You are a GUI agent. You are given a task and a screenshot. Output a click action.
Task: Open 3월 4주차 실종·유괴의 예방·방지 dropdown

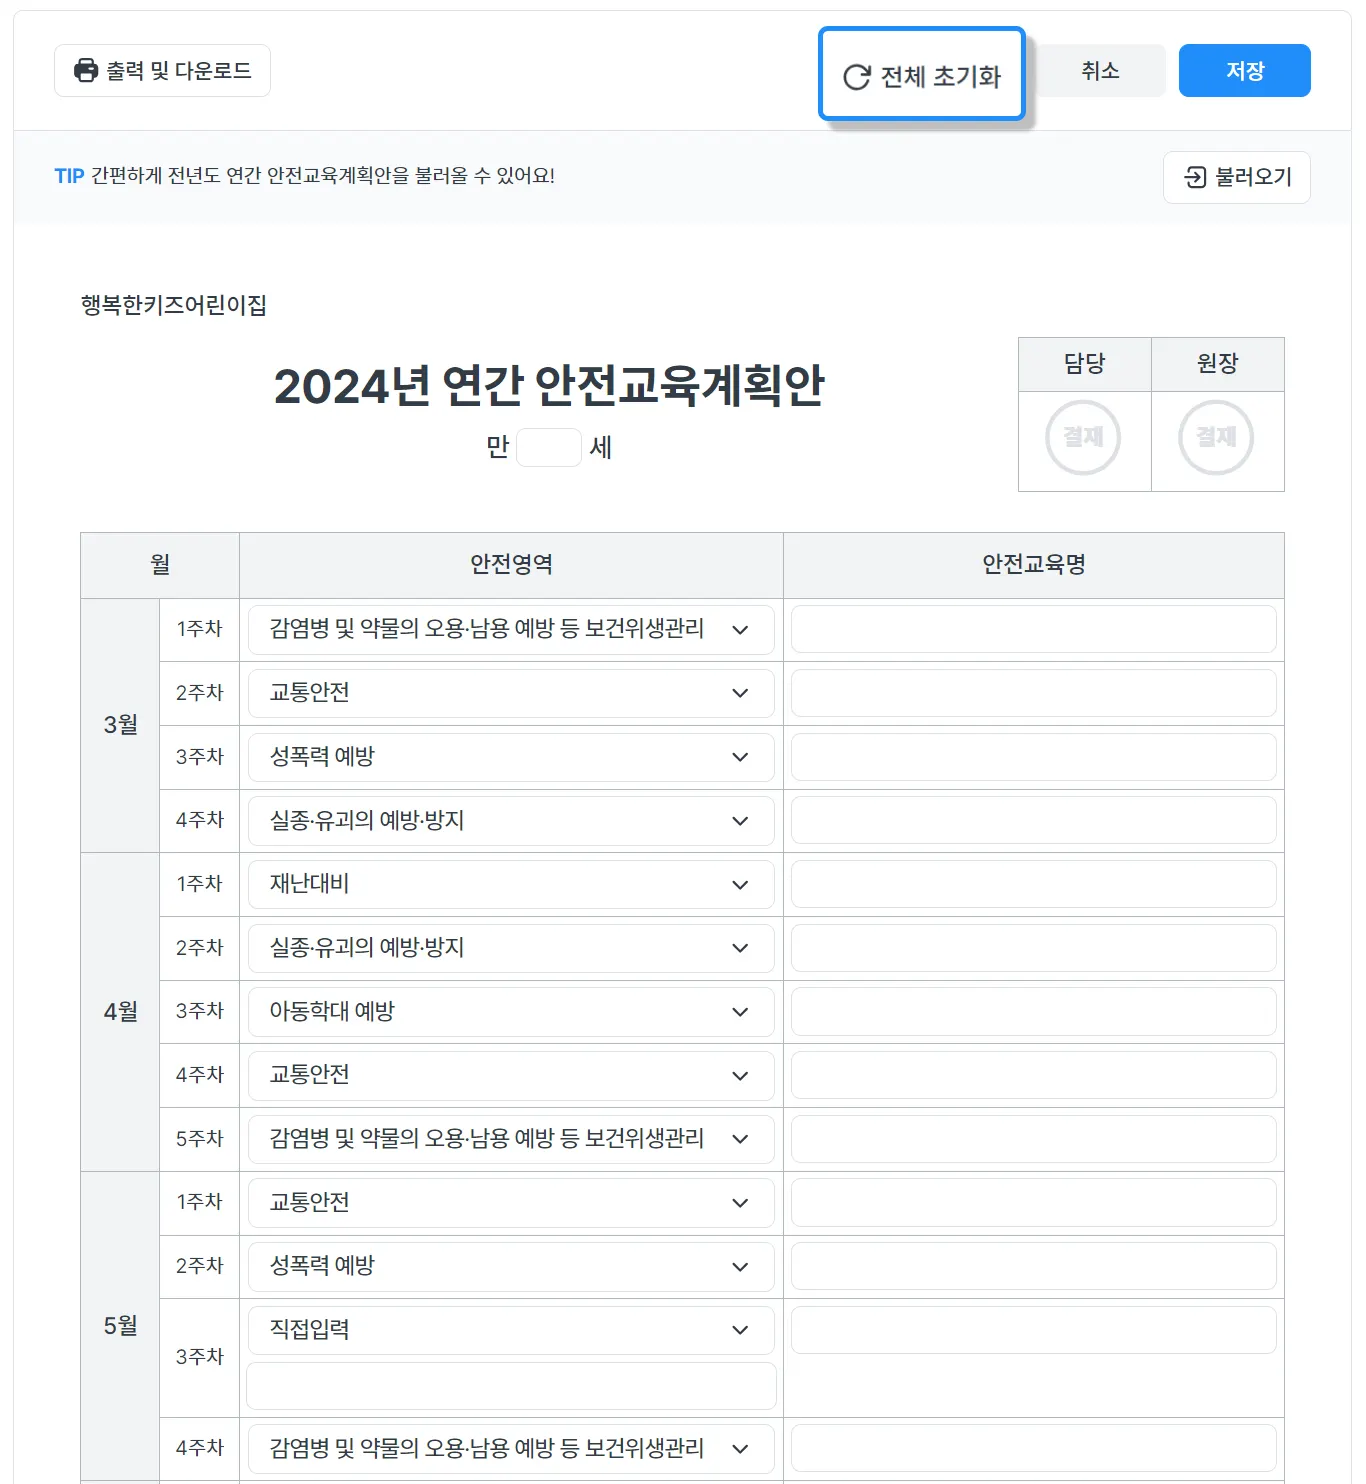pyautogui.click(x=511, y=821)
